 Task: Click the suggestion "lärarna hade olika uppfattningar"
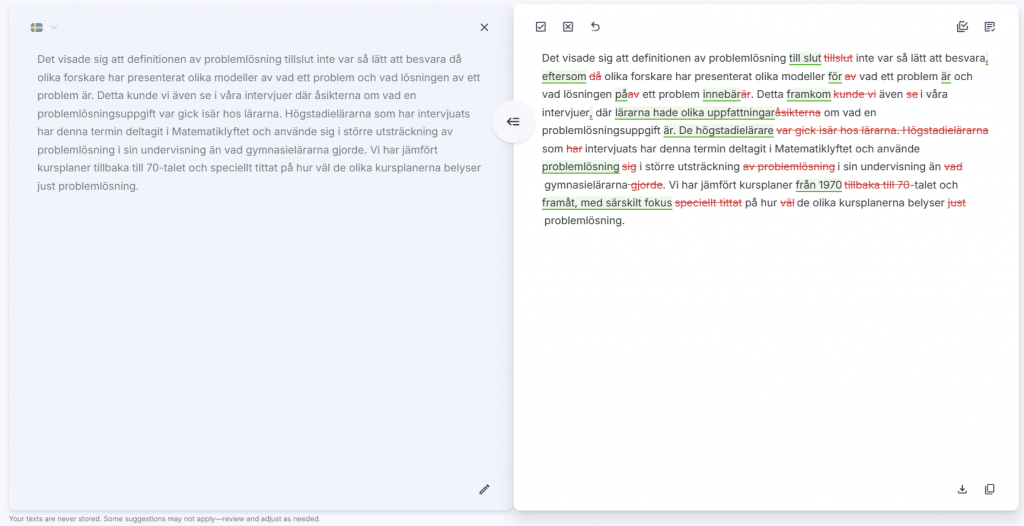click(694, 112)
